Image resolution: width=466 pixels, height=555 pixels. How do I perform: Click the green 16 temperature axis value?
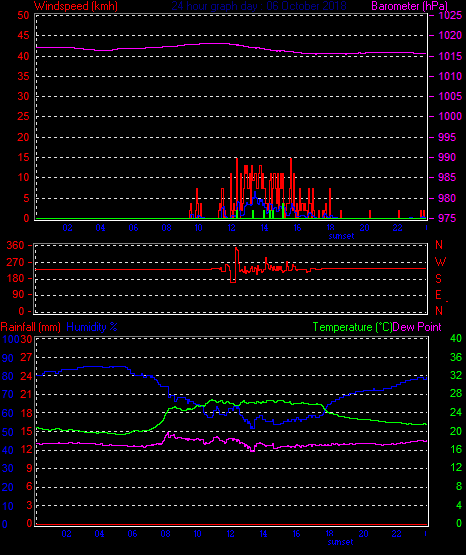pyautogui.click(x=456, y=450)
